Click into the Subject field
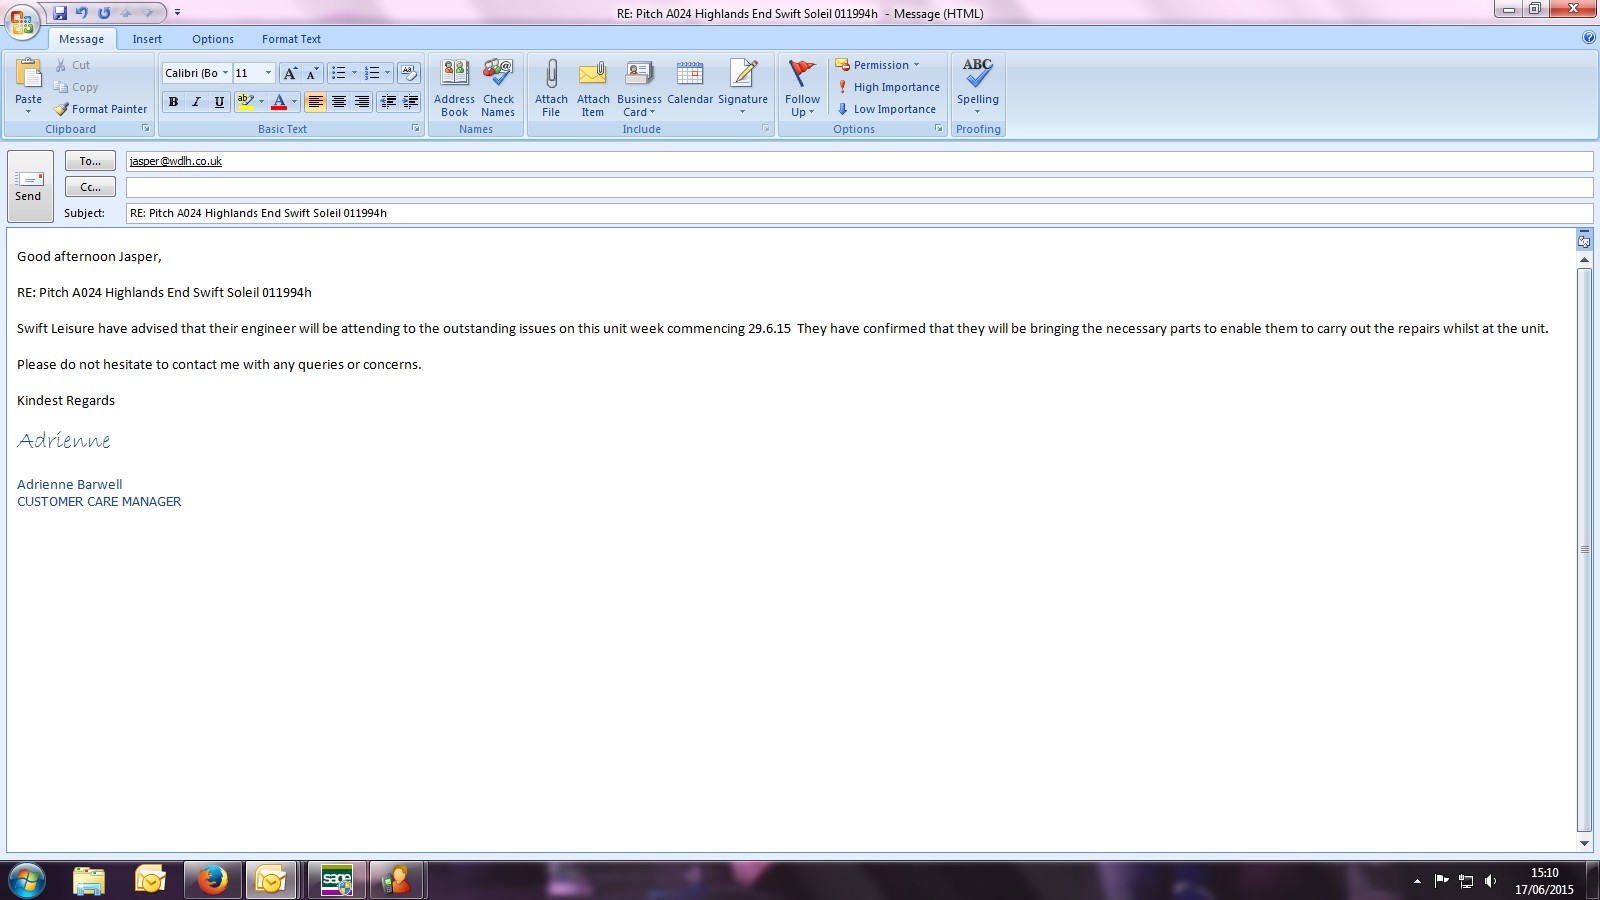 click(859, 213)
